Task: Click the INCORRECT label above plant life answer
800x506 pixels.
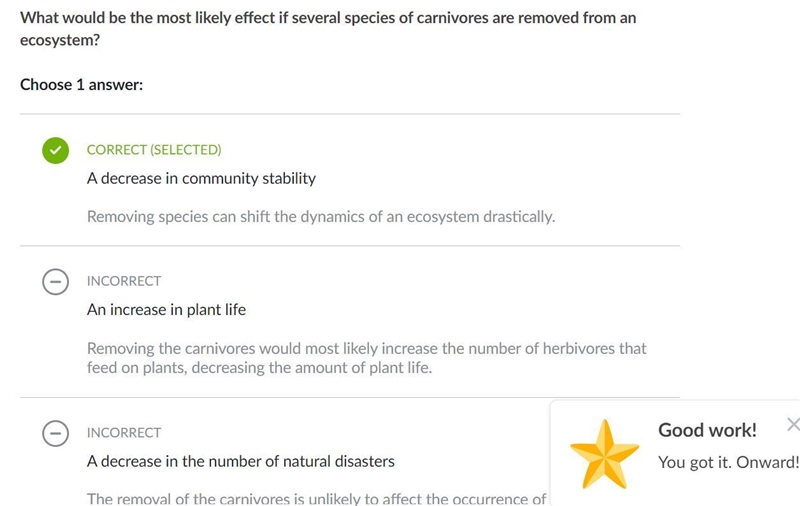Action: tap(124, 281)
